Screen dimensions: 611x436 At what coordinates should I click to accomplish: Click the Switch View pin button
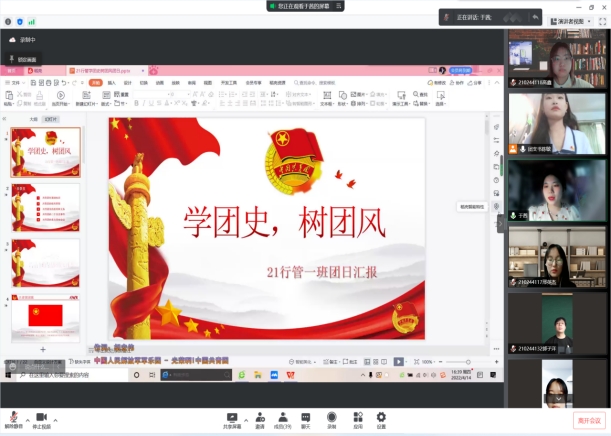coord(23,59)
